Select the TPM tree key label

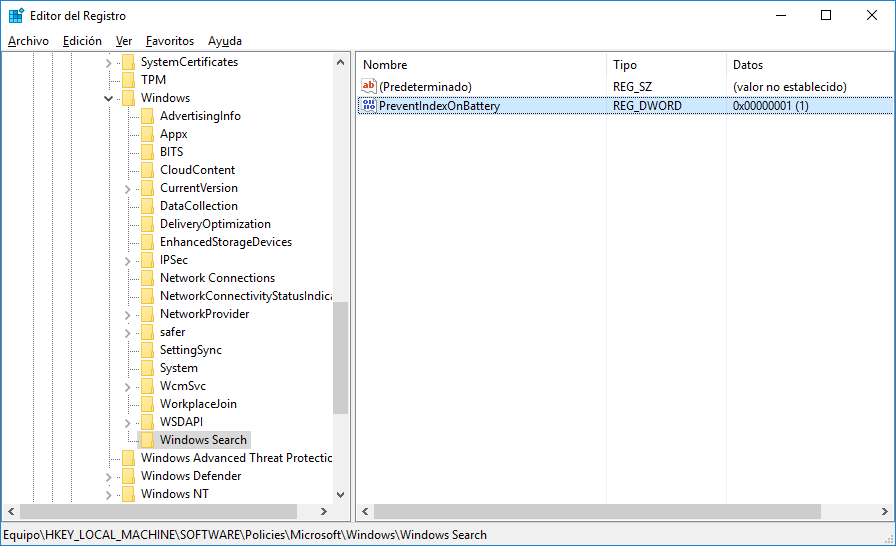pyautogui.click(x=153, y=80)
